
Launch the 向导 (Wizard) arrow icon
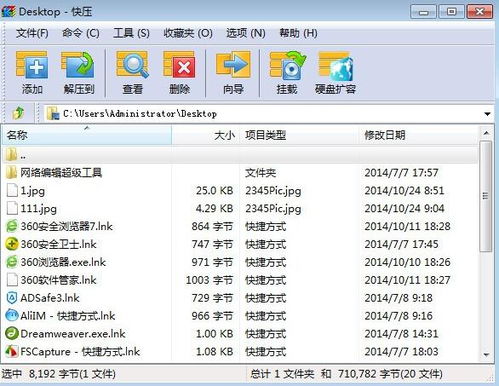[233, 64]
